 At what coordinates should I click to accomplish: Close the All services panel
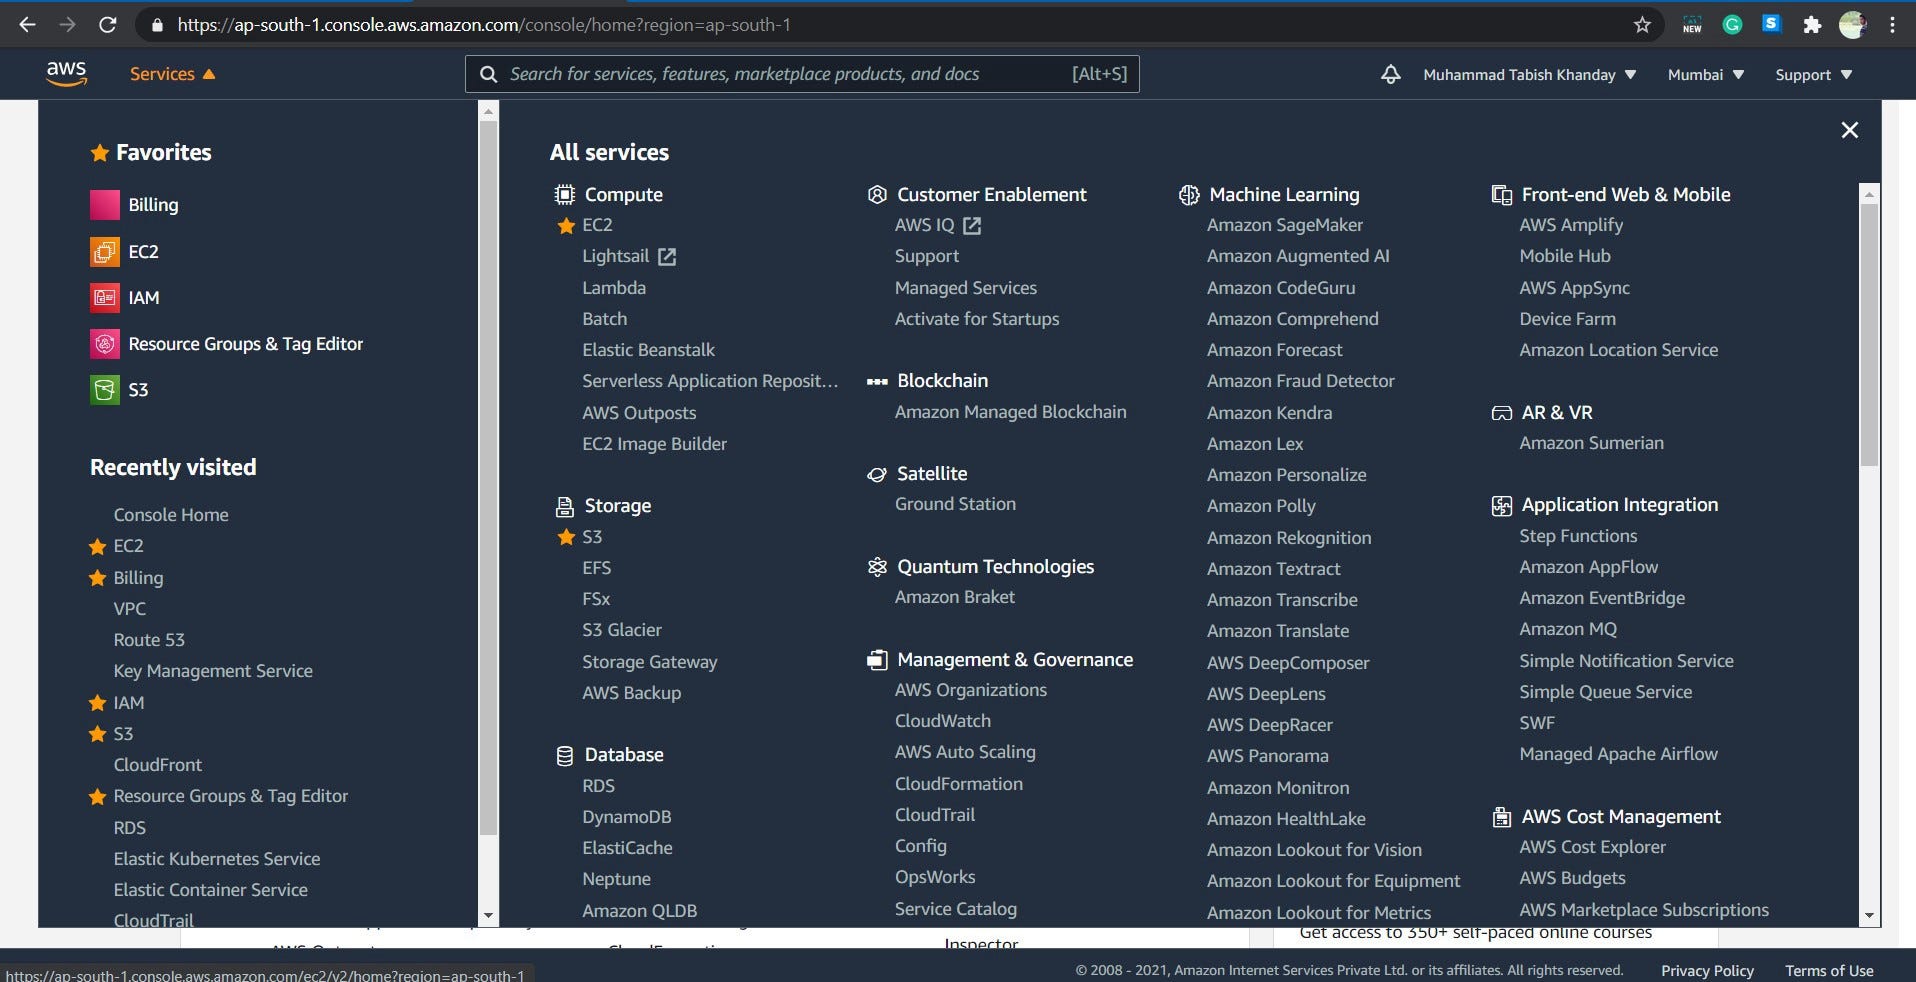1850,130
